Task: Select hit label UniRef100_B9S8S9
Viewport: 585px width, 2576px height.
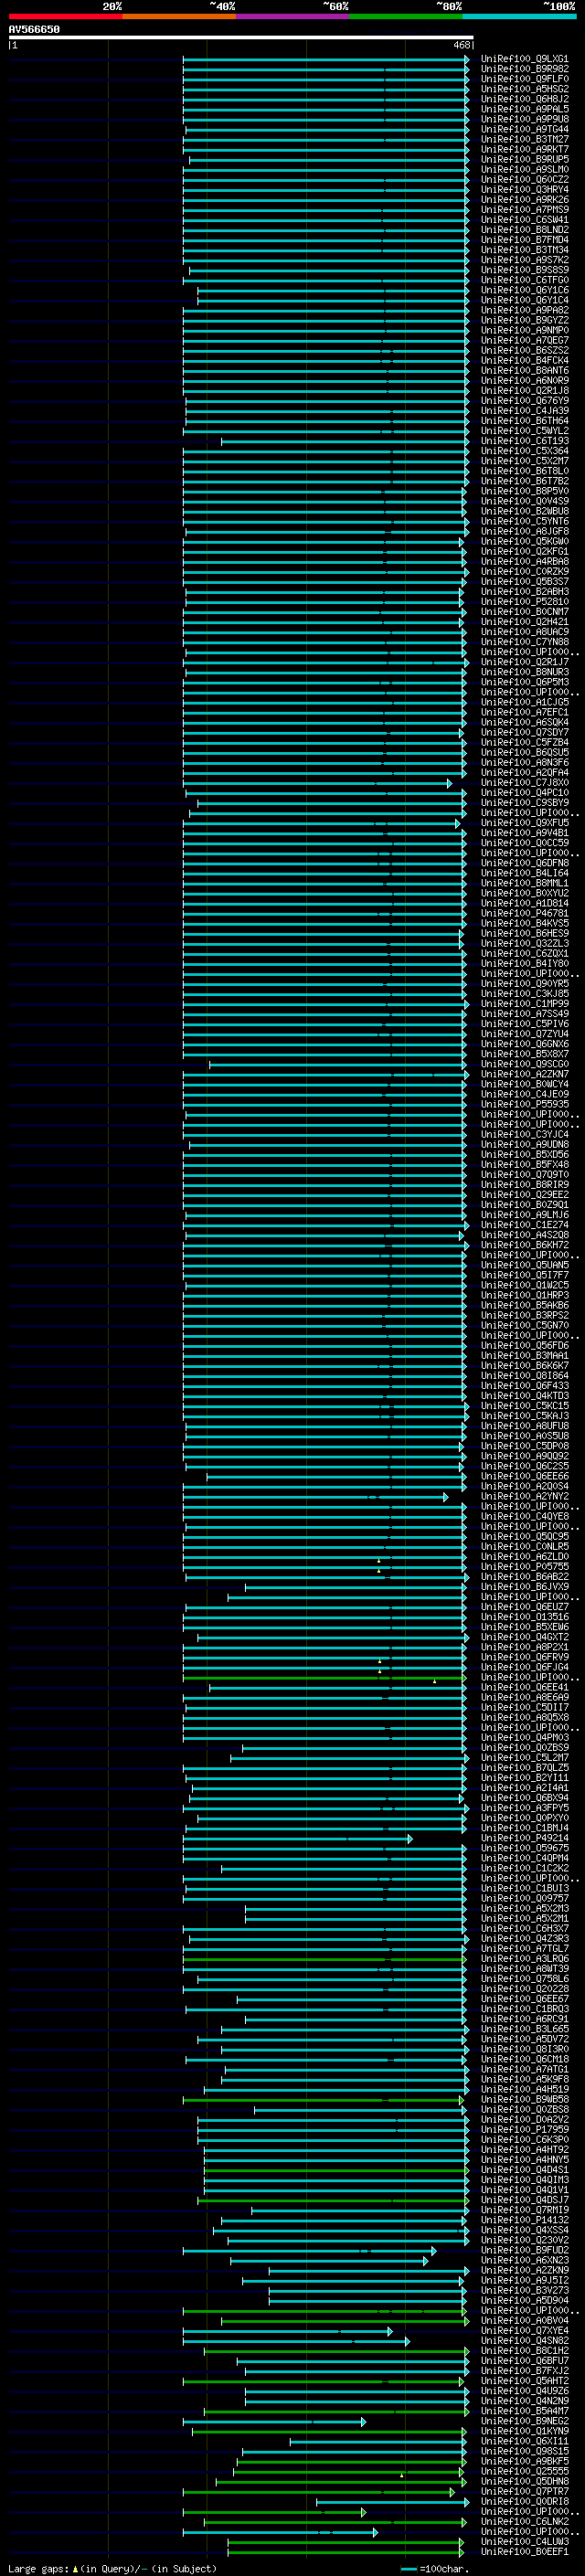Action: (525, 270)
